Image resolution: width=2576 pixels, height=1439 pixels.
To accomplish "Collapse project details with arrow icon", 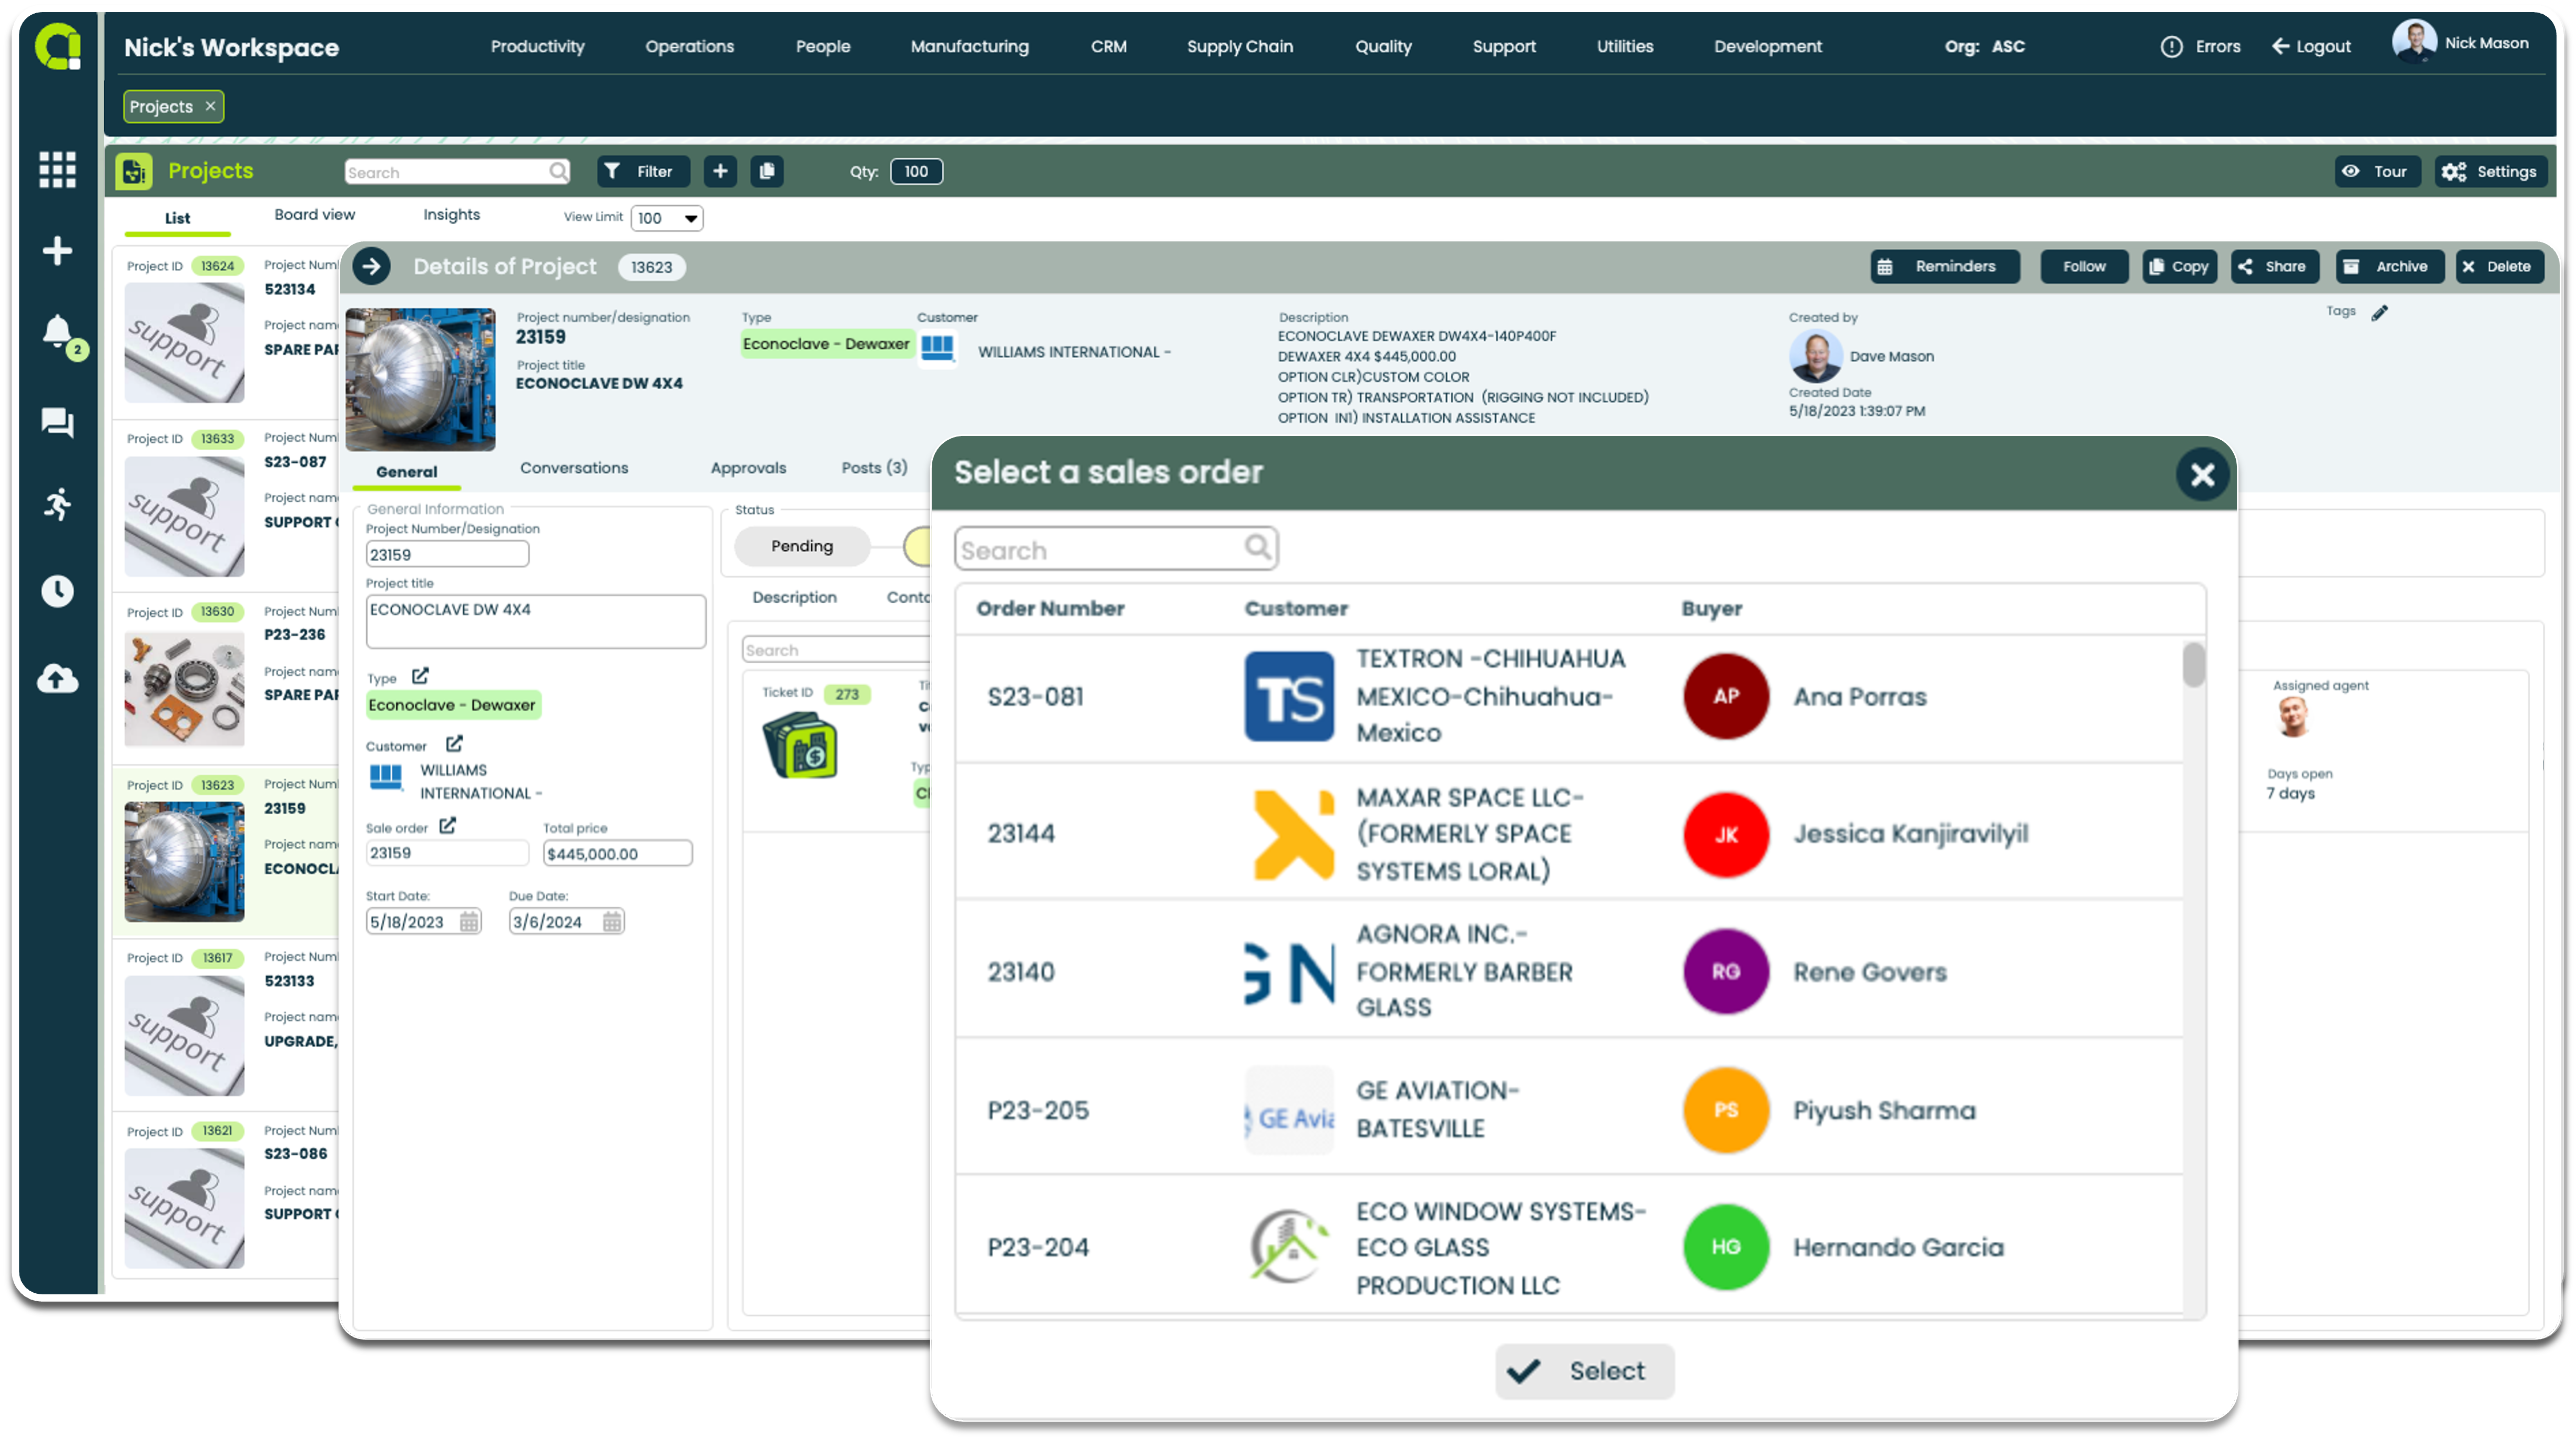I will [371, 266].
